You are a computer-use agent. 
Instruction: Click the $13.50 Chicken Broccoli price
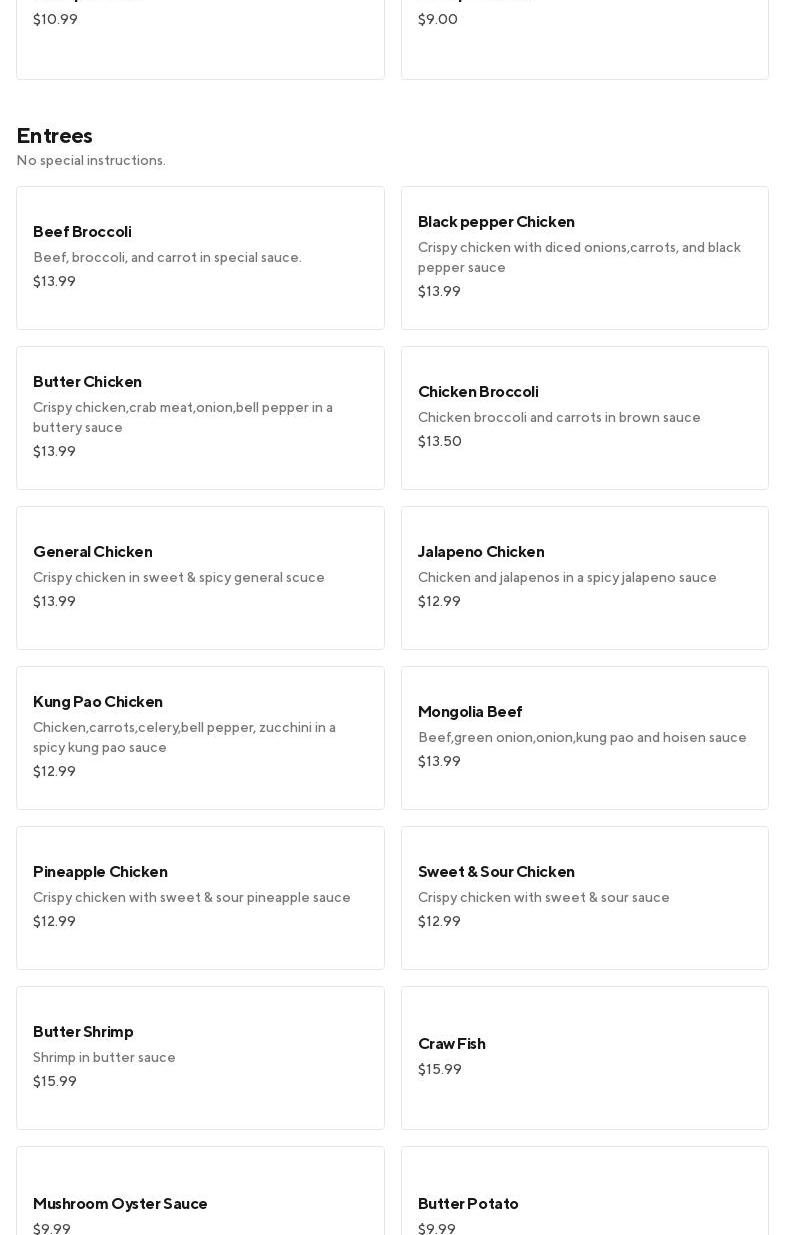[x=440, y=442]
